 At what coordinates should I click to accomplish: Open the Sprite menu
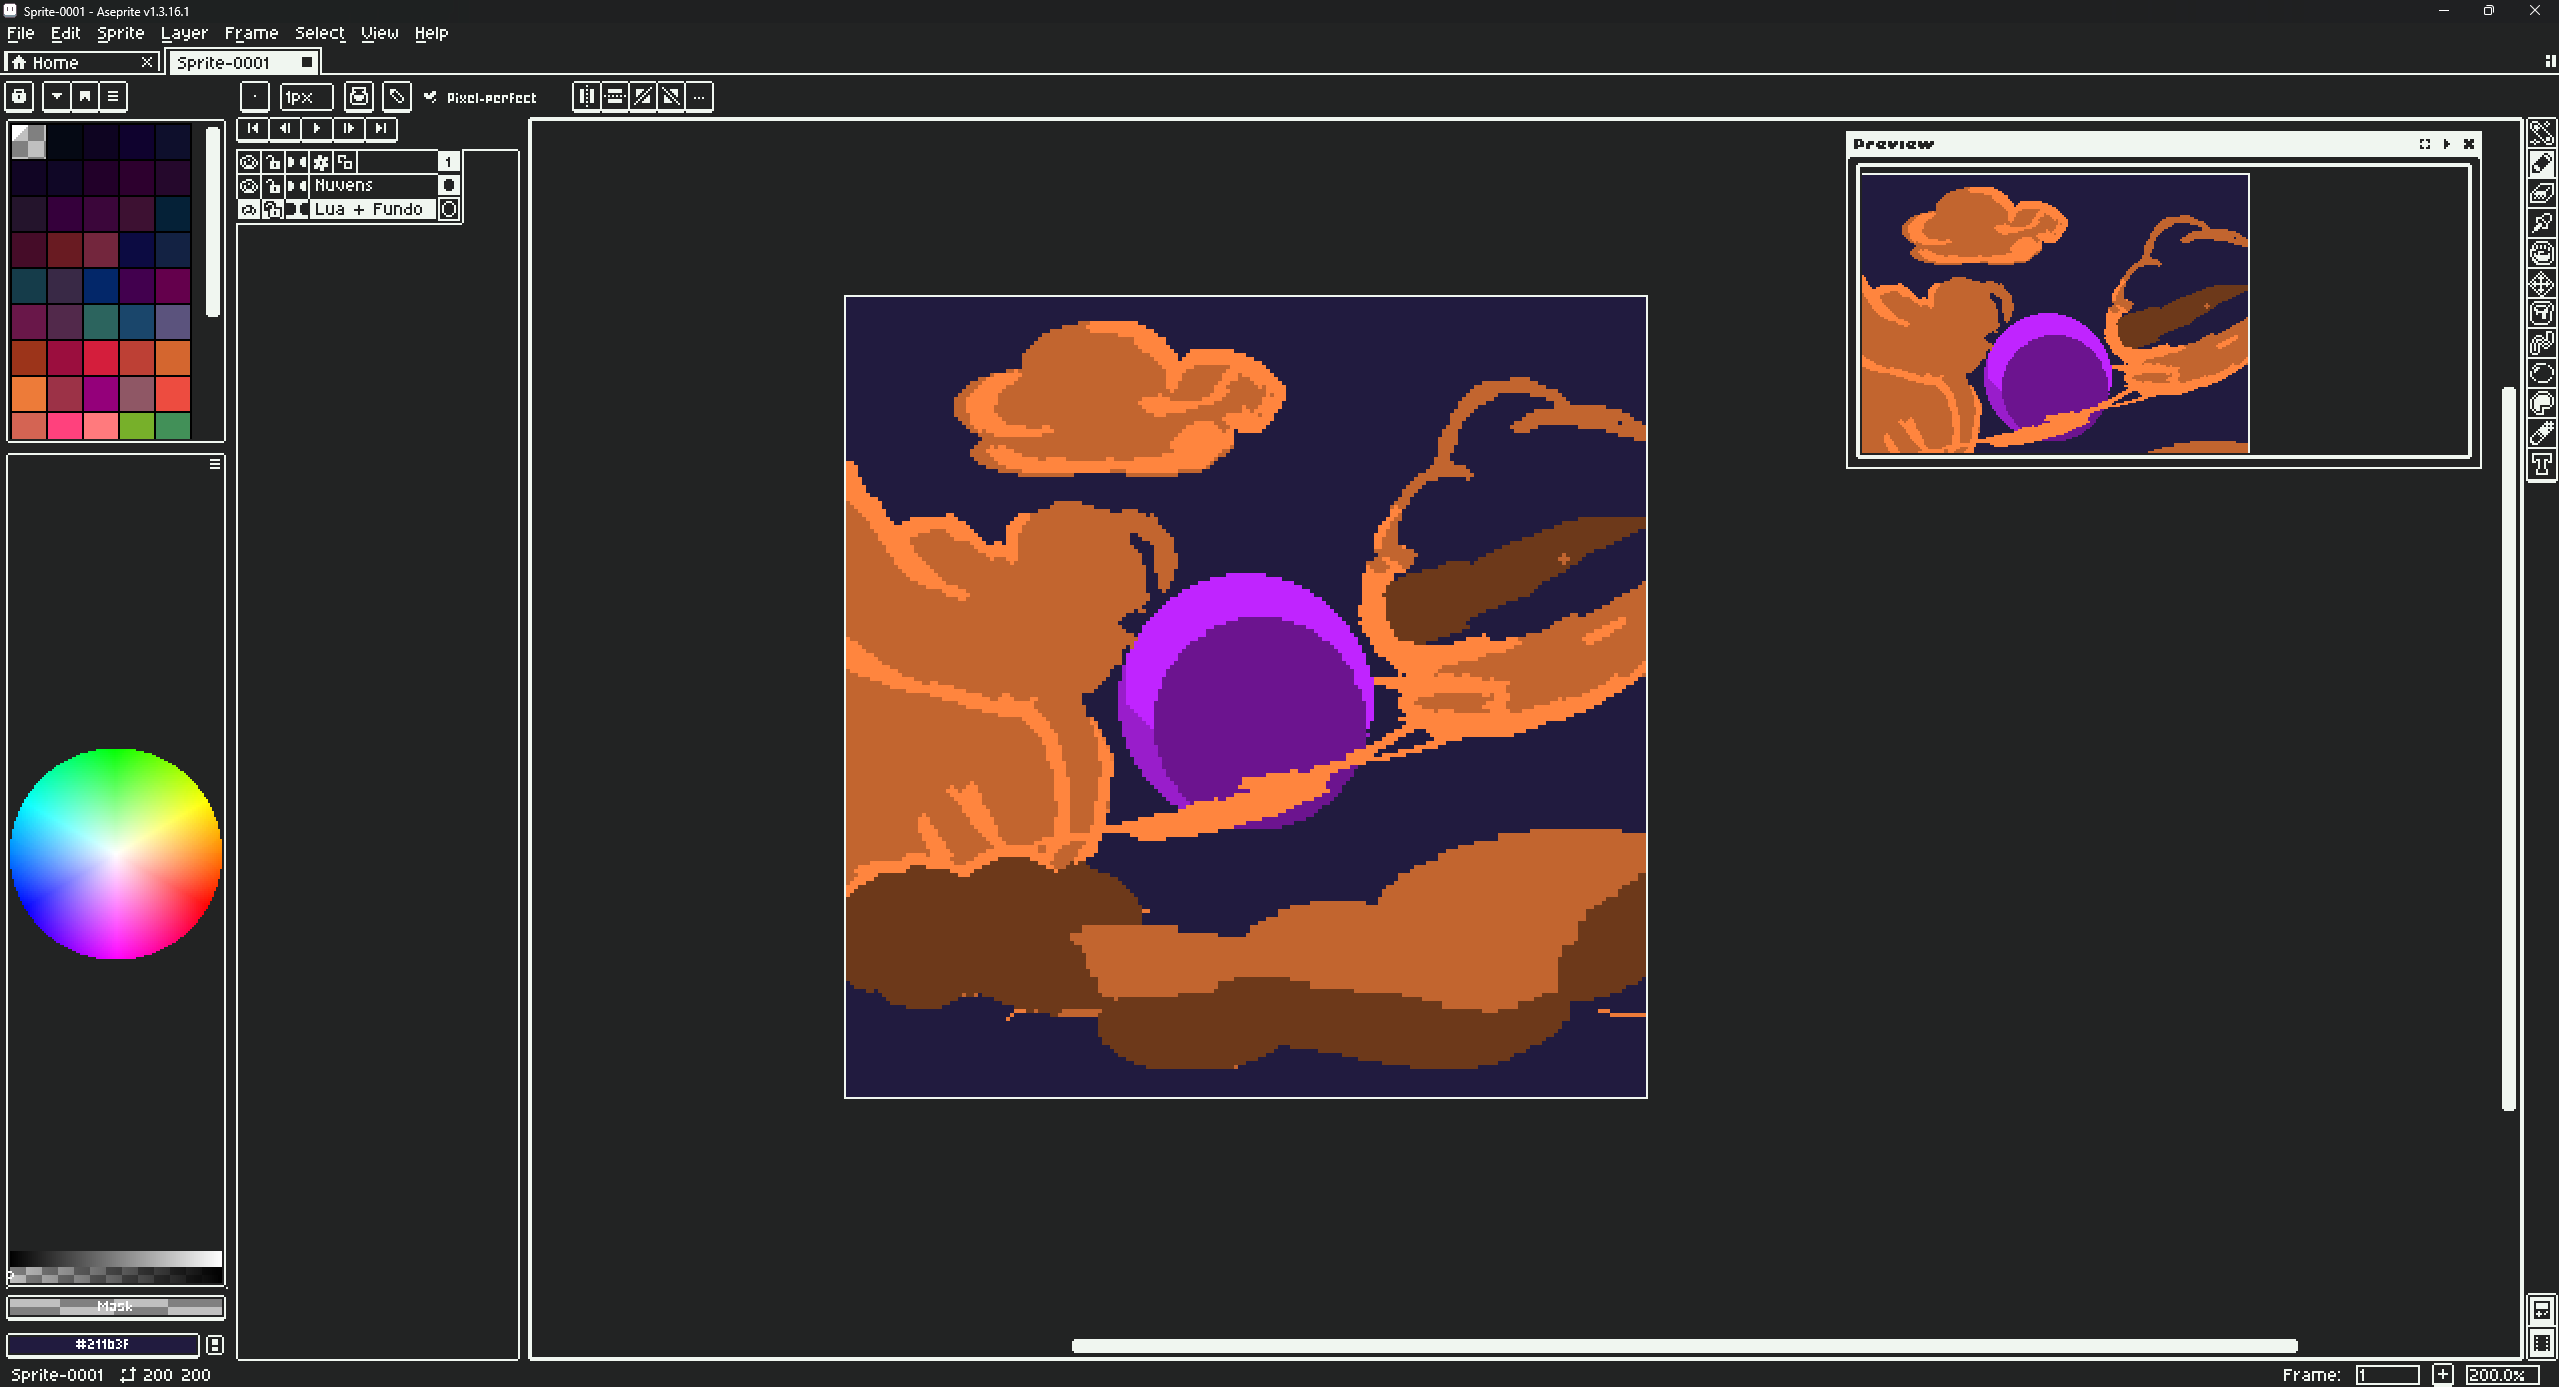tap(120, 33)
